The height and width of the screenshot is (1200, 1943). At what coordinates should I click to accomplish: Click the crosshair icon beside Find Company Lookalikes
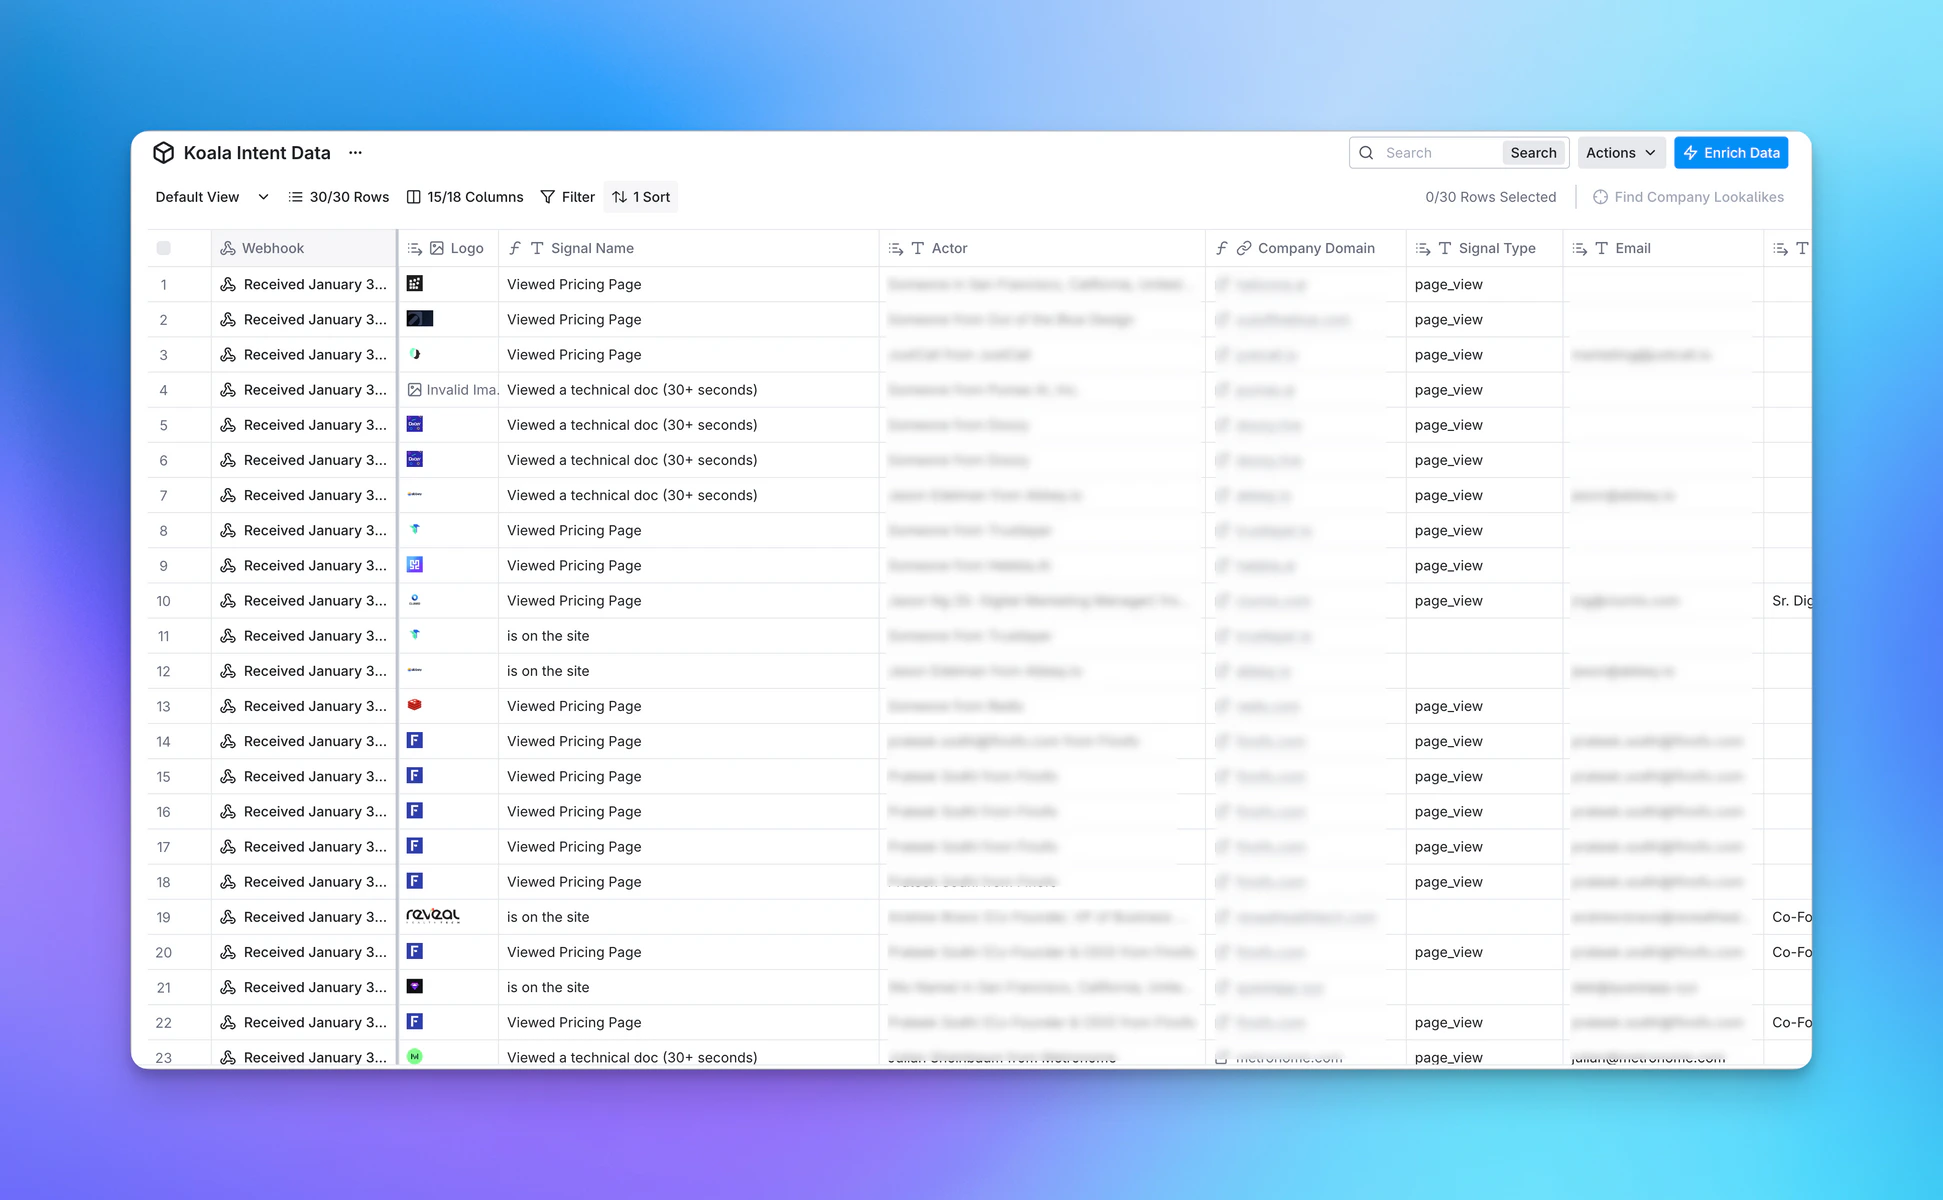click(x=1600, y=197)
